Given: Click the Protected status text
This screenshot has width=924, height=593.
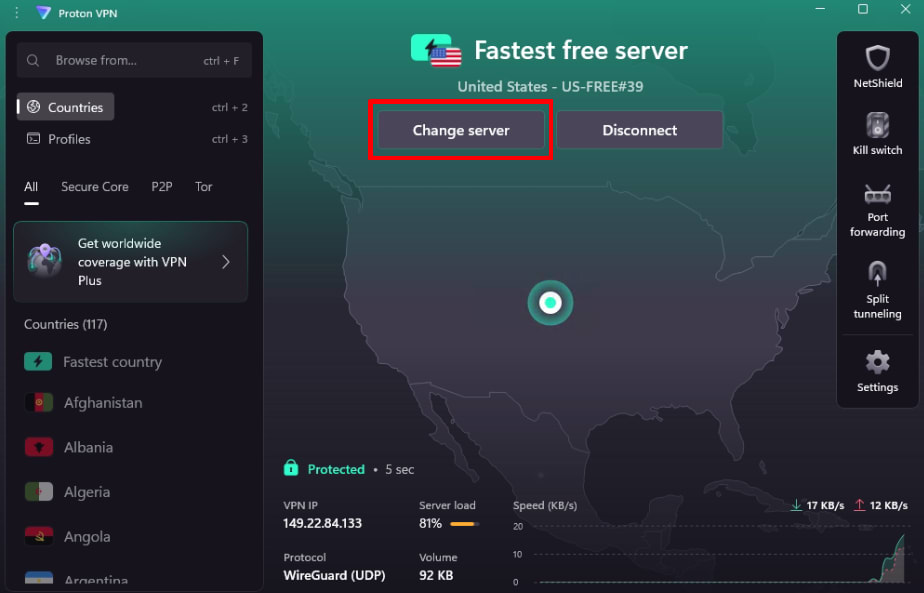Looking at the screenshot, I should point(336,469).
